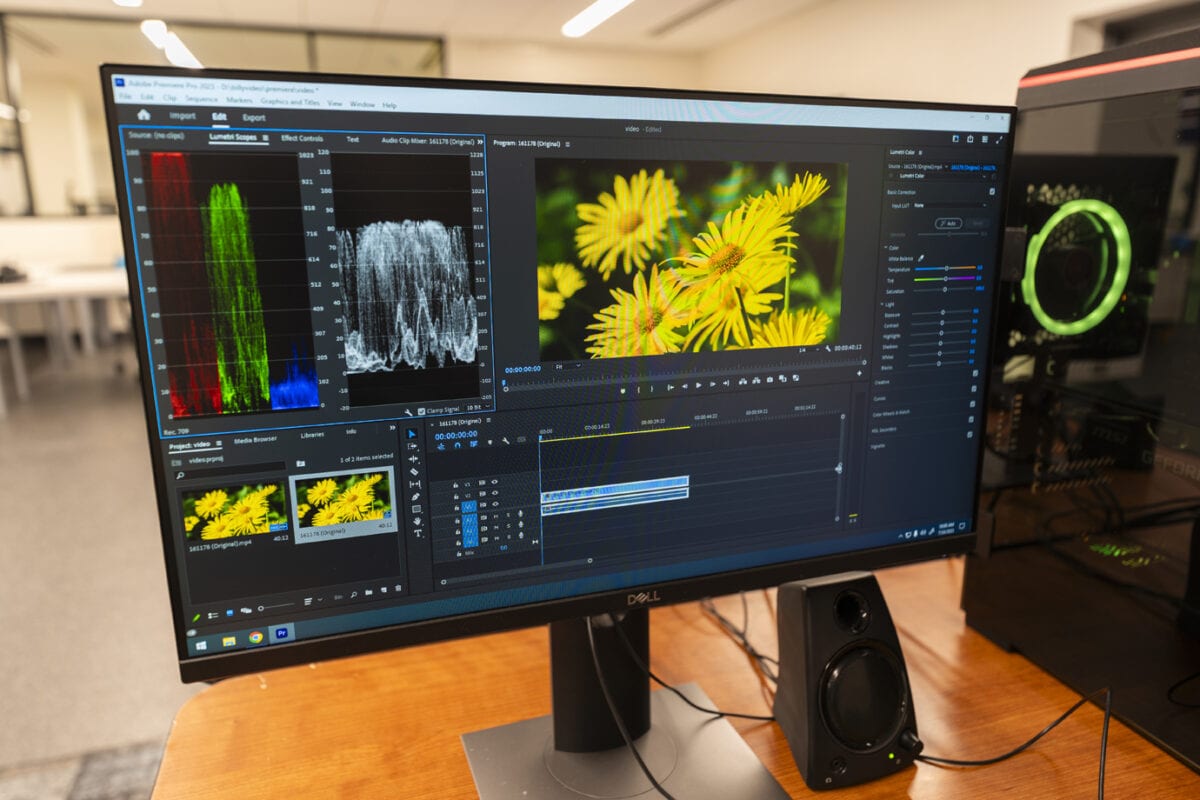Adjust the Temperature slider
The width and height of the screenshot is (1200, 800).
click(x=946, y=268)
